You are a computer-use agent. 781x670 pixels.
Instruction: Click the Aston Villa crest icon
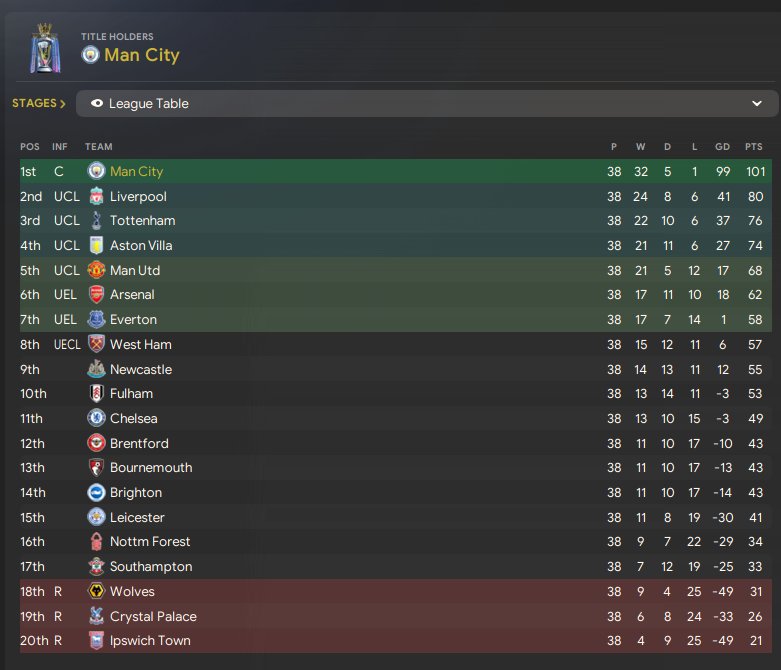pyautogui.click(x=96, y=245)
